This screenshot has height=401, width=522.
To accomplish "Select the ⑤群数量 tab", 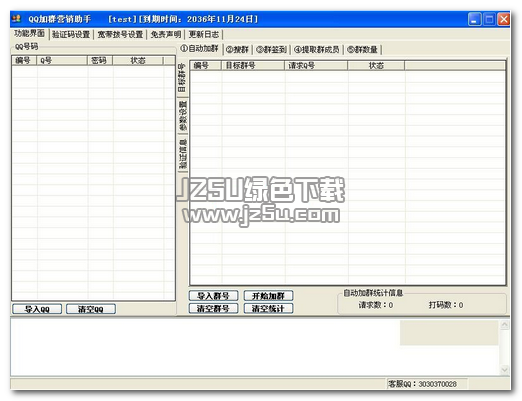I will point(362,50).
